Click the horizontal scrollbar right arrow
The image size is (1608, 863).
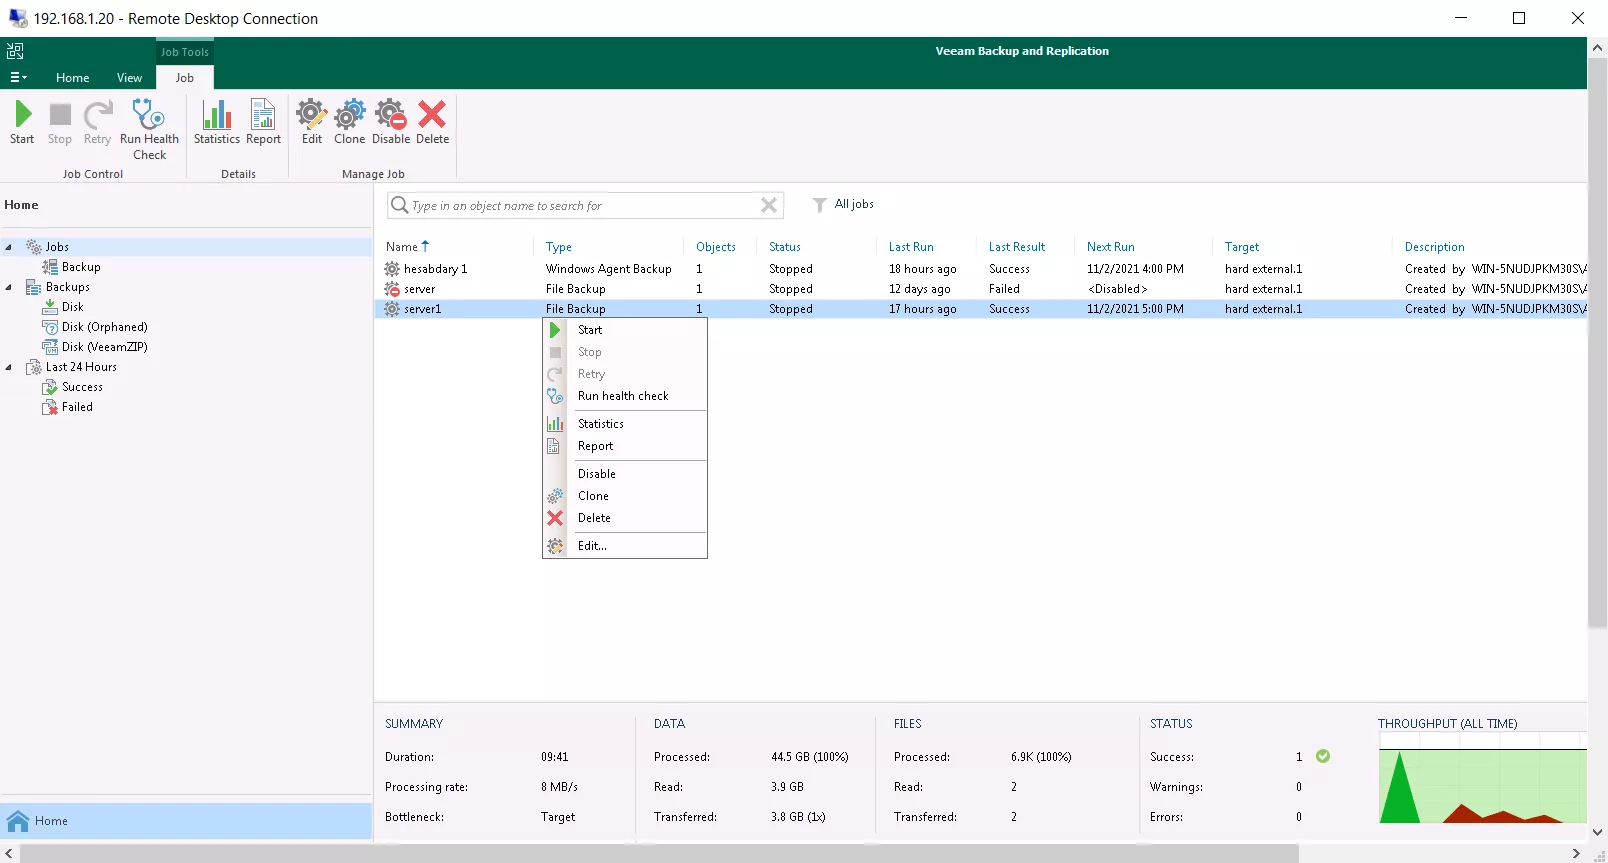pos(1576,853)
